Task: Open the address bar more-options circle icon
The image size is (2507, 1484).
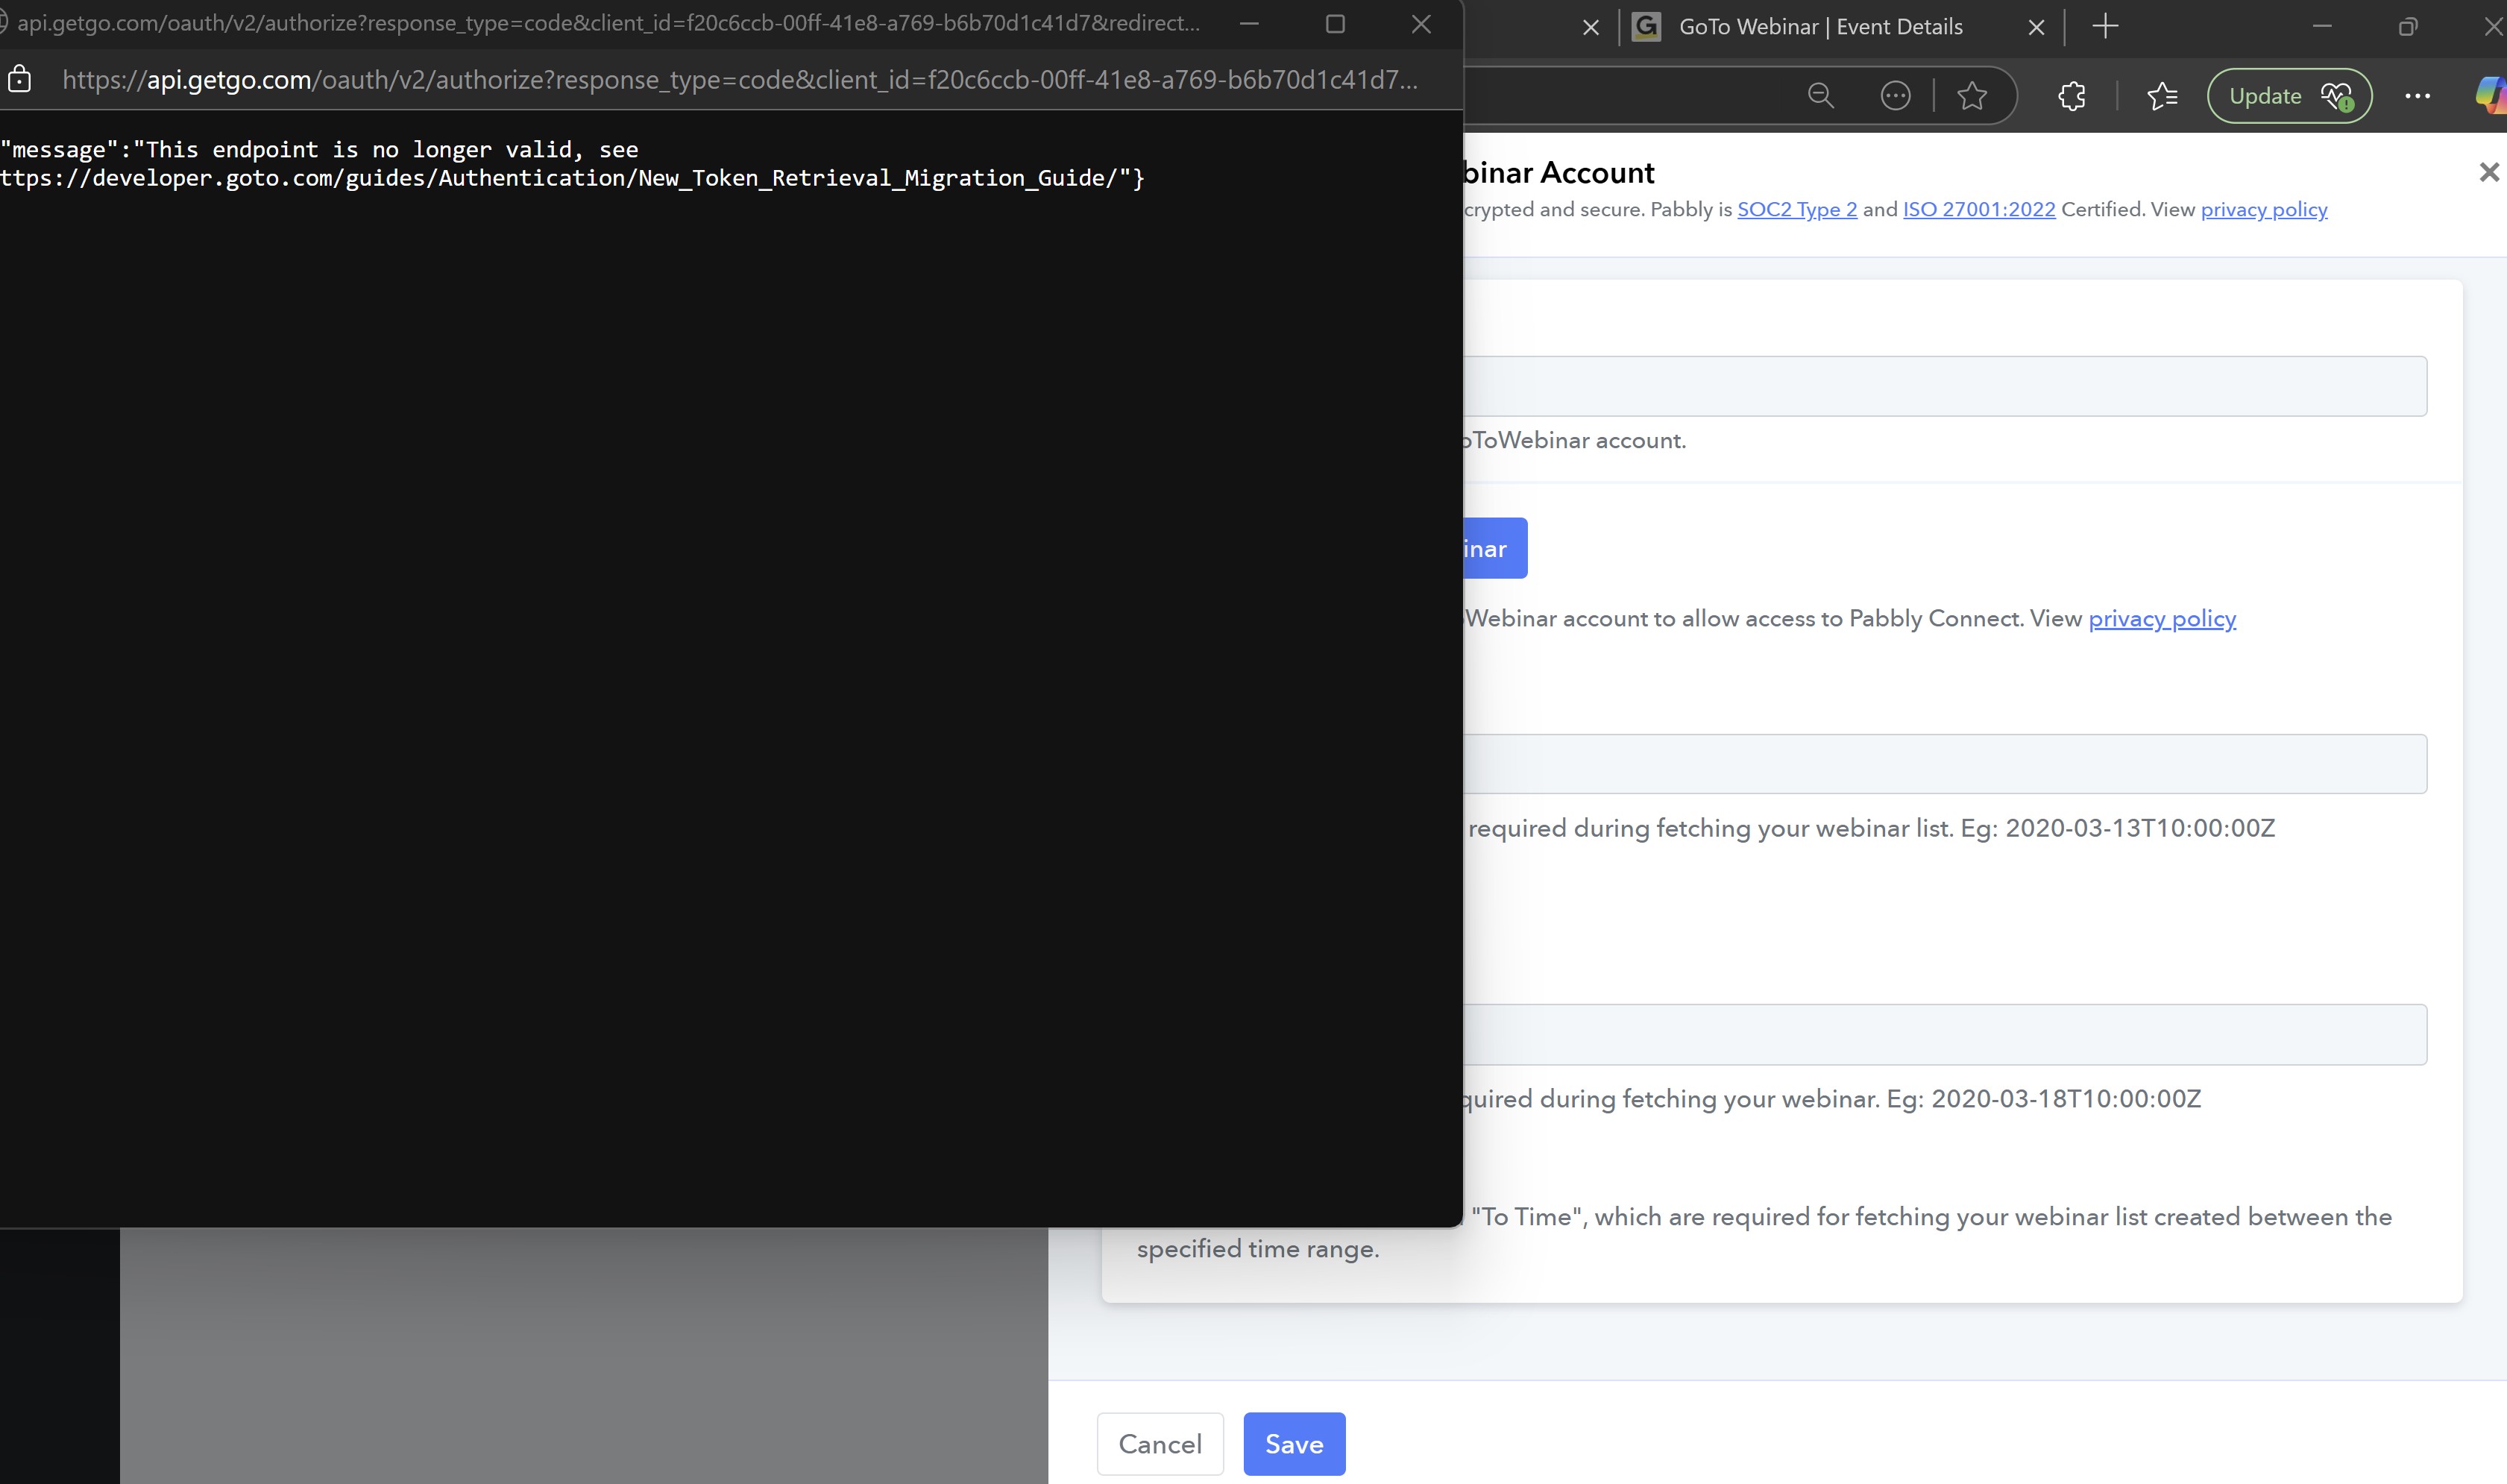Action: [x=1895, y=96]
